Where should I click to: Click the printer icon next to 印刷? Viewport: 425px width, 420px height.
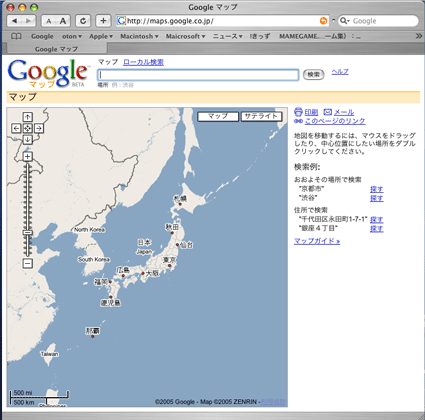coord(298,112)
